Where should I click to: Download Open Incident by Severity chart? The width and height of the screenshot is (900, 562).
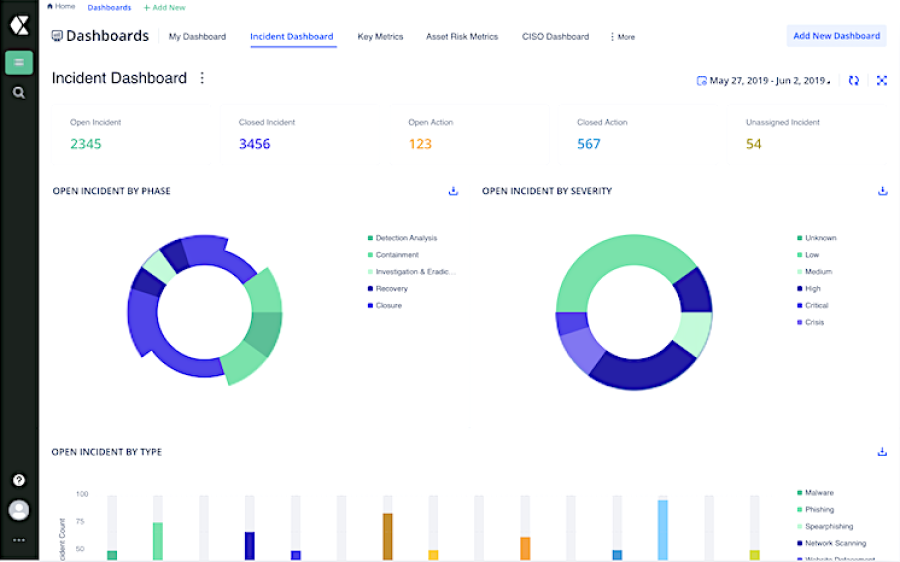[882, 191]
